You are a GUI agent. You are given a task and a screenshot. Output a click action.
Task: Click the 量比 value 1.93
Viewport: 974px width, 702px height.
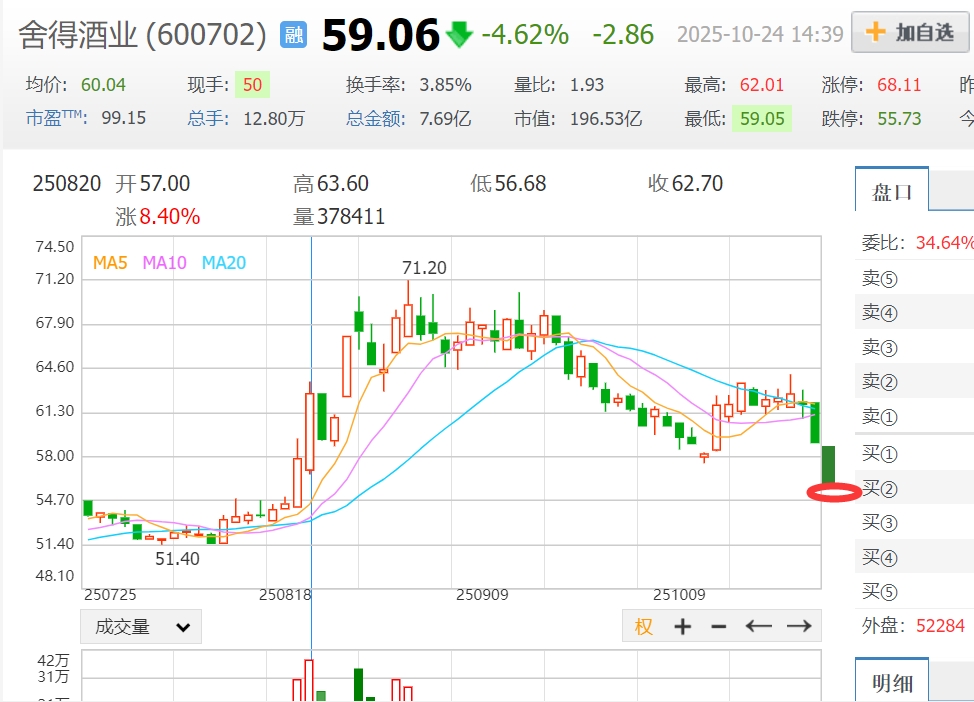(x=587, y=84)
